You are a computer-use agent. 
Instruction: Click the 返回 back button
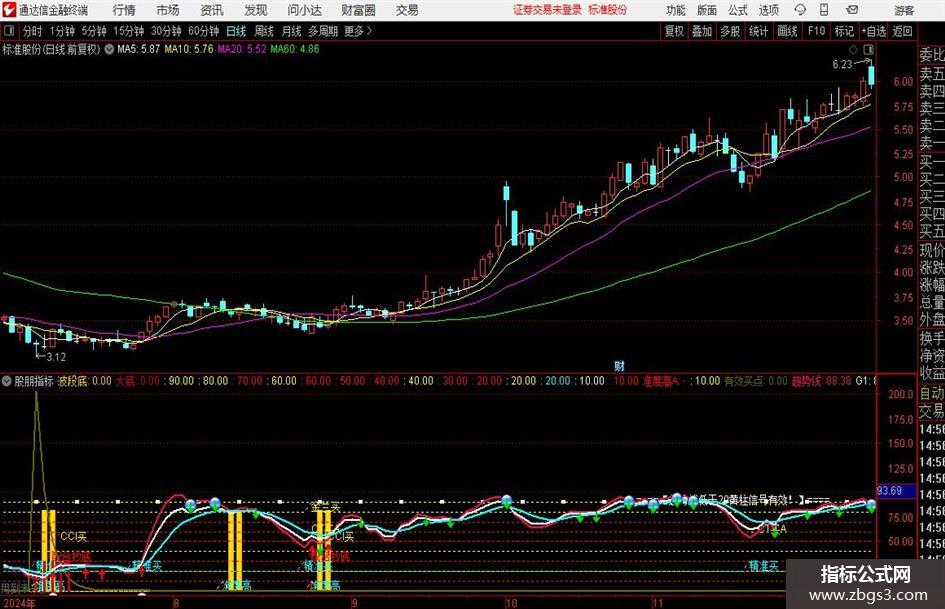click(x=902, y=31)
